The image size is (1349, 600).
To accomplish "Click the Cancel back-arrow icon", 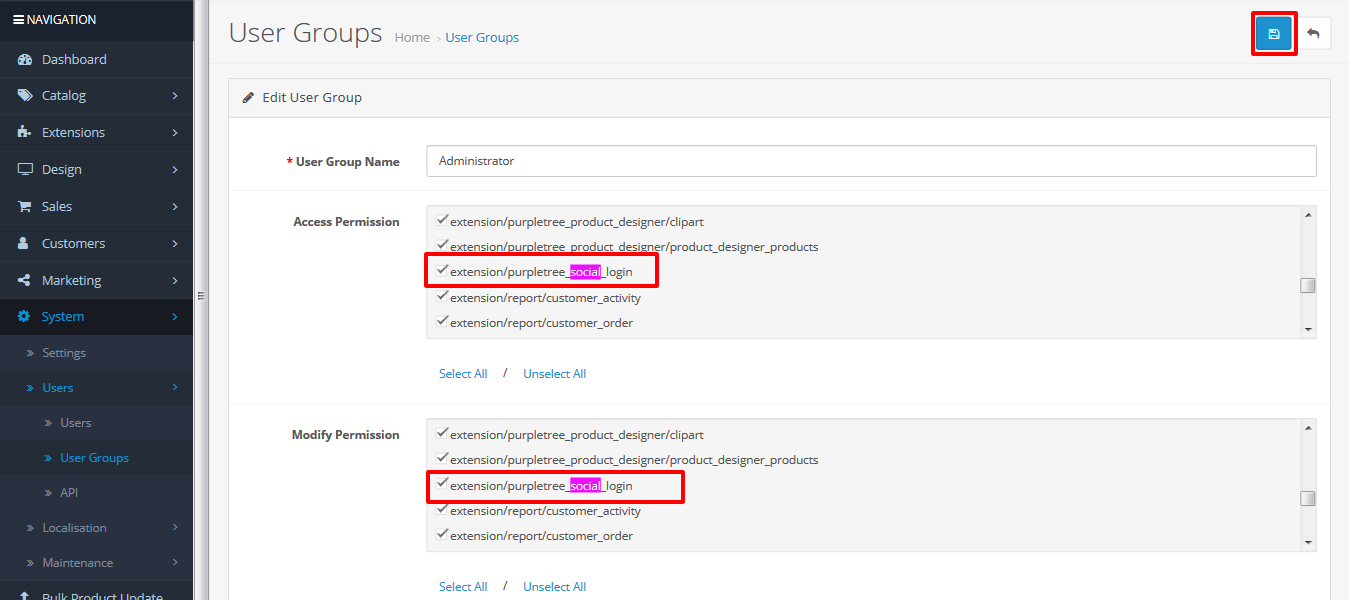I will click(x=1313, y=34).
